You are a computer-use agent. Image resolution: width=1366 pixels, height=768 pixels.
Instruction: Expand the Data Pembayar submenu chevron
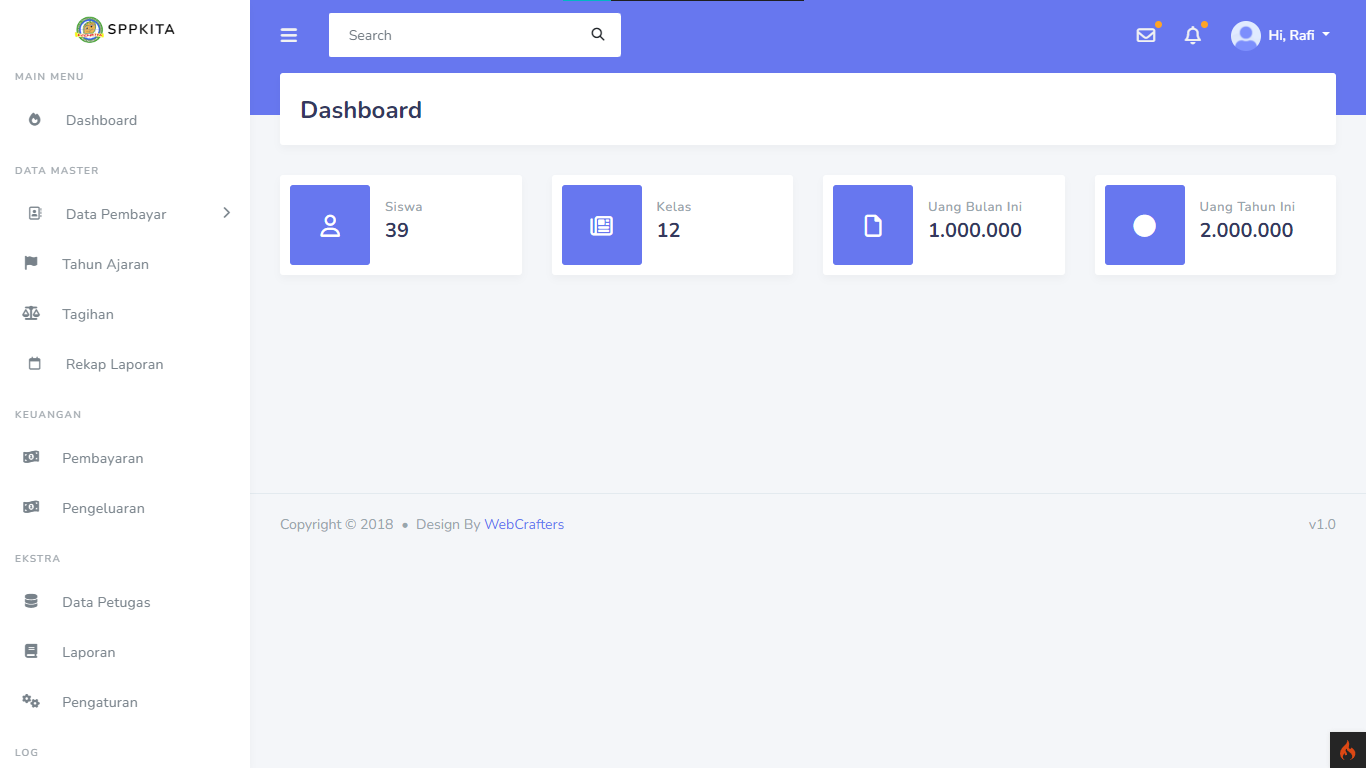coord(227,213)
